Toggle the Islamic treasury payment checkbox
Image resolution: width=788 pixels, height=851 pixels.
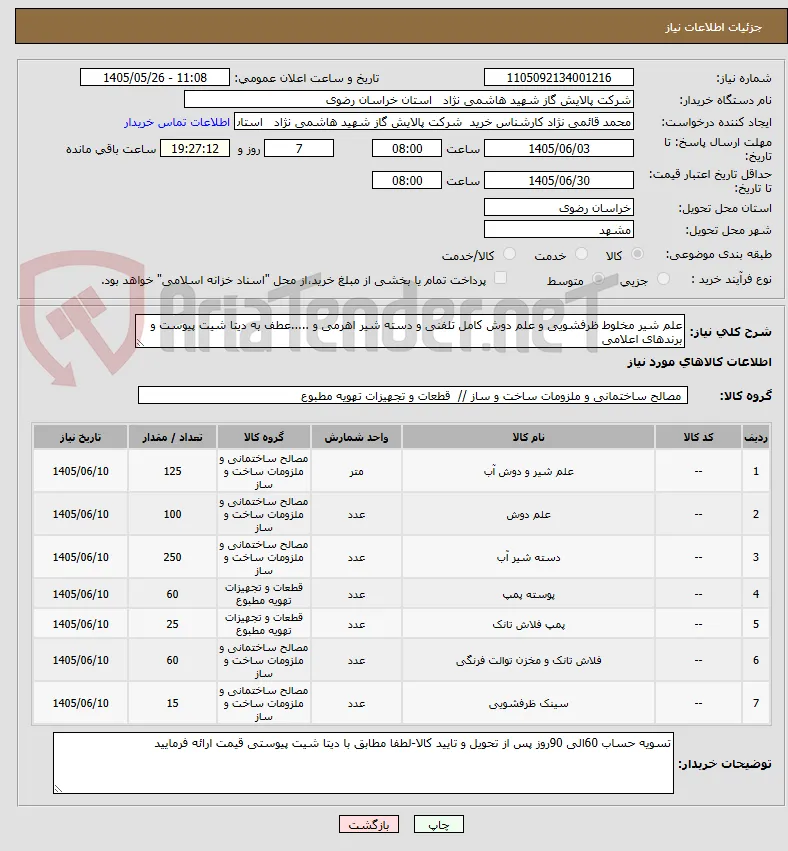click(500, 277)
